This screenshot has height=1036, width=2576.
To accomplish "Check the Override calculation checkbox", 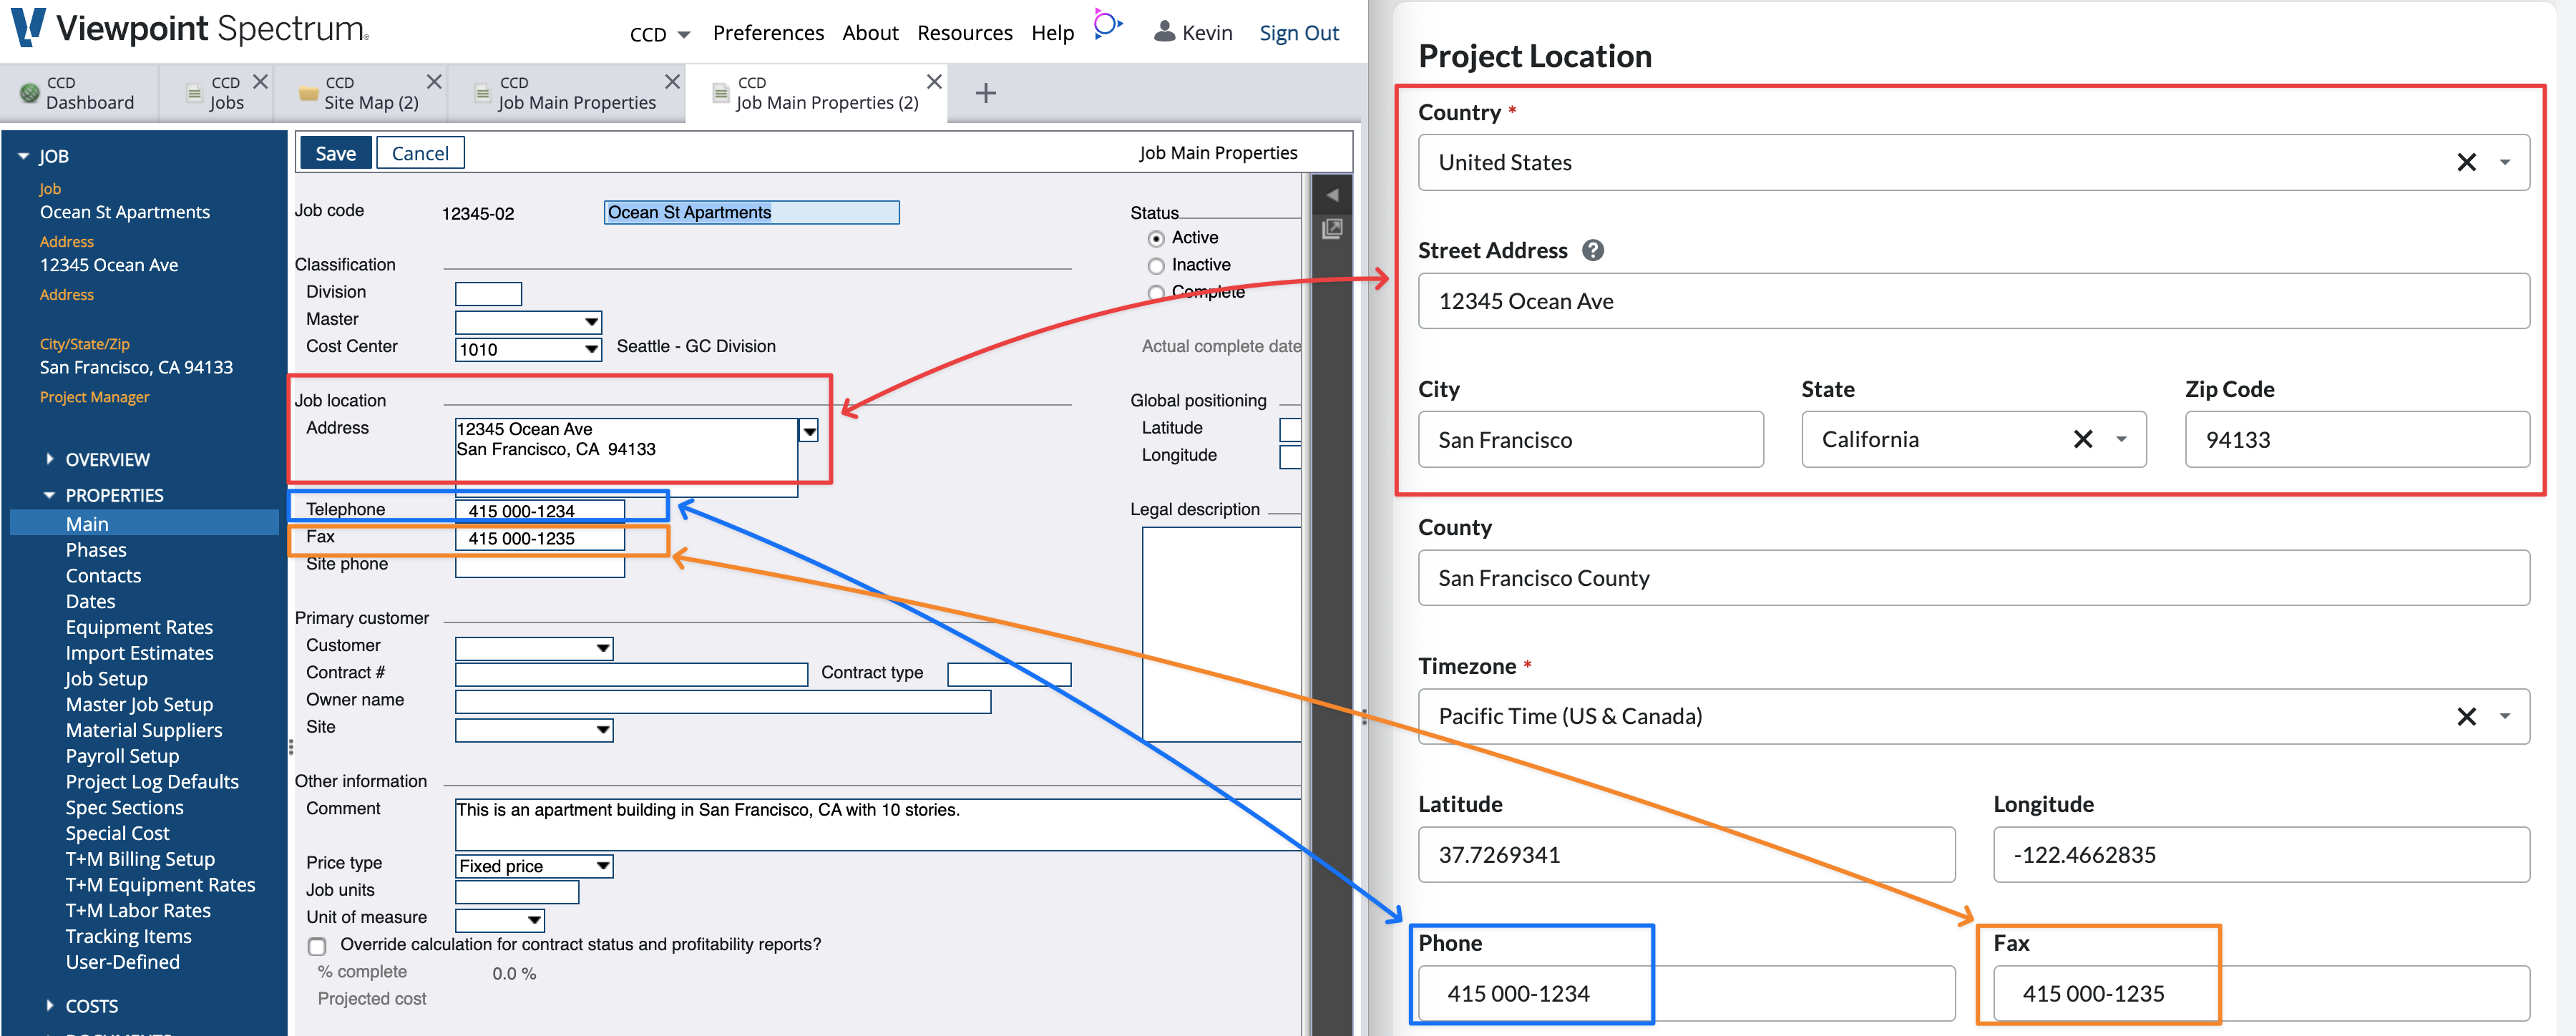I will (317, 946).
